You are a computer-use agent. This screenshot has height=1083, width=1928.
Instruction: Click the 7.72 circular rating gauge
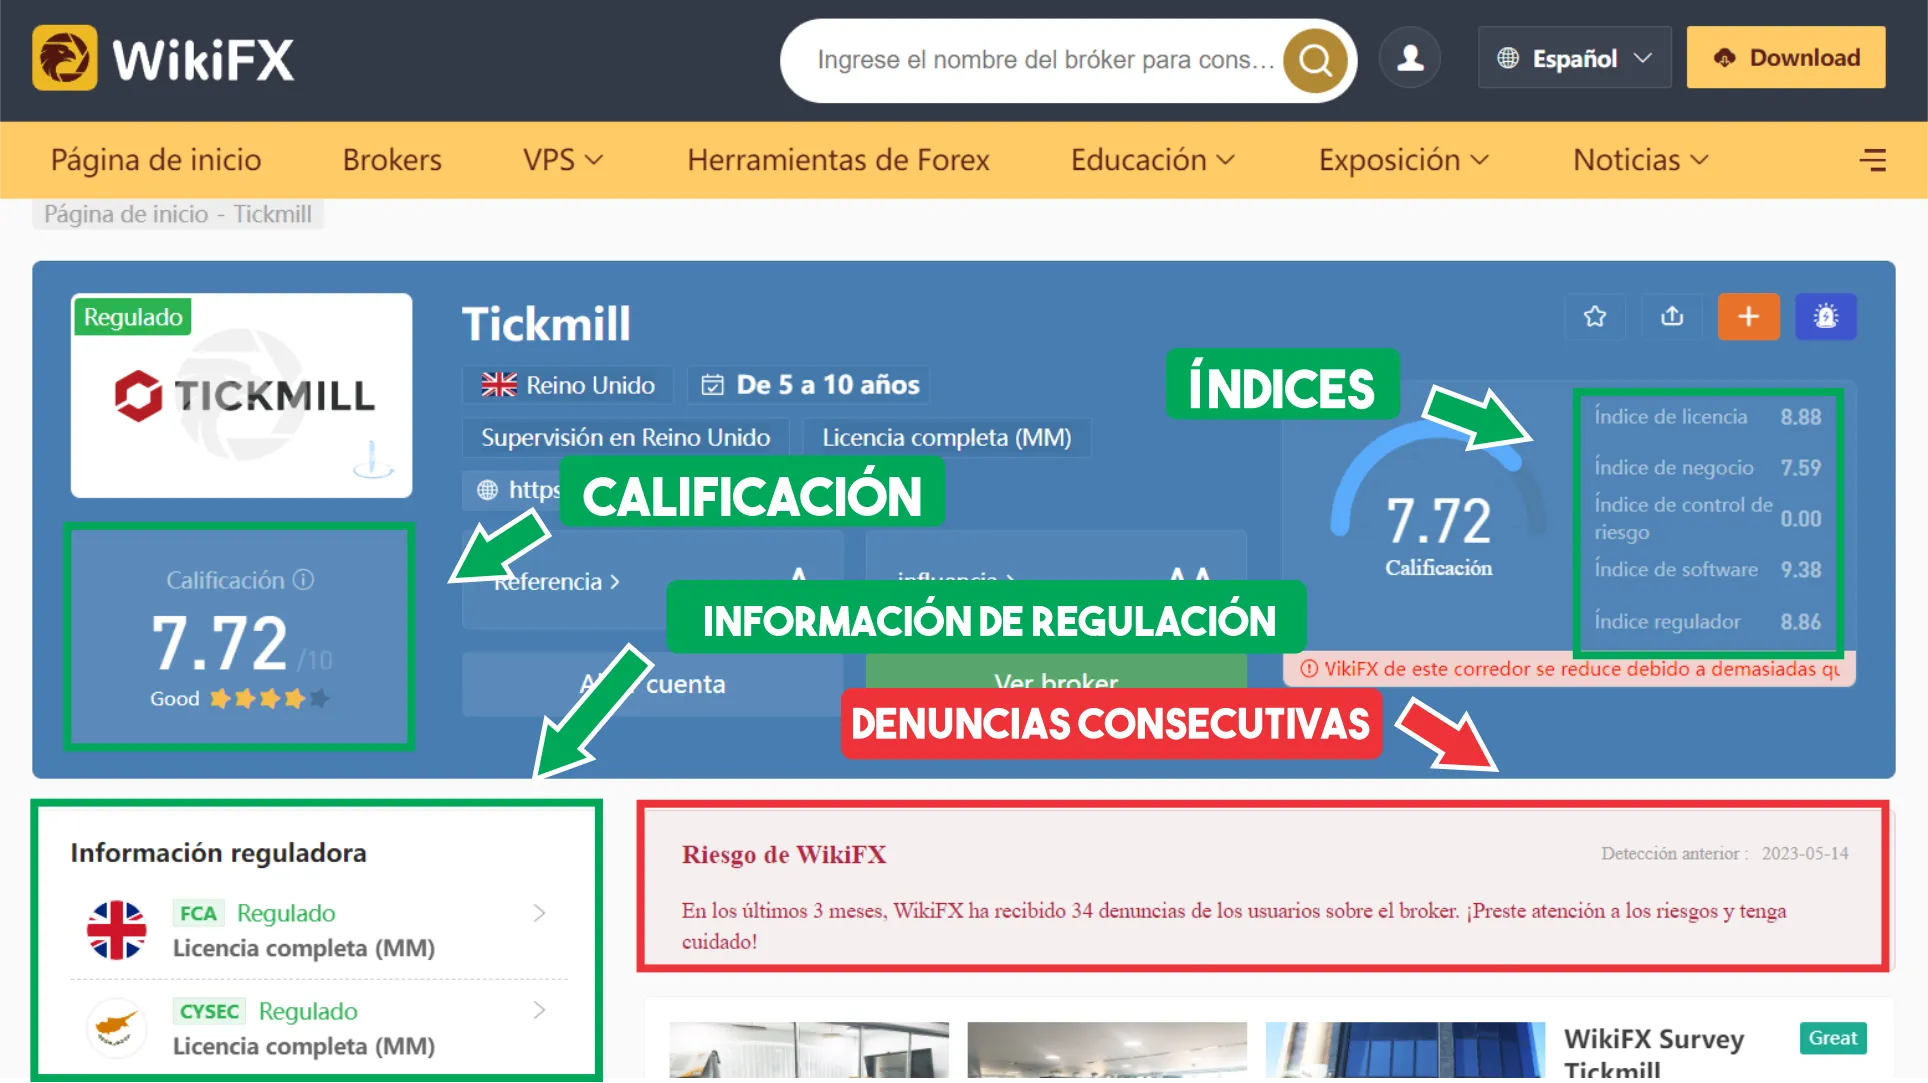tap(1438, 500)
